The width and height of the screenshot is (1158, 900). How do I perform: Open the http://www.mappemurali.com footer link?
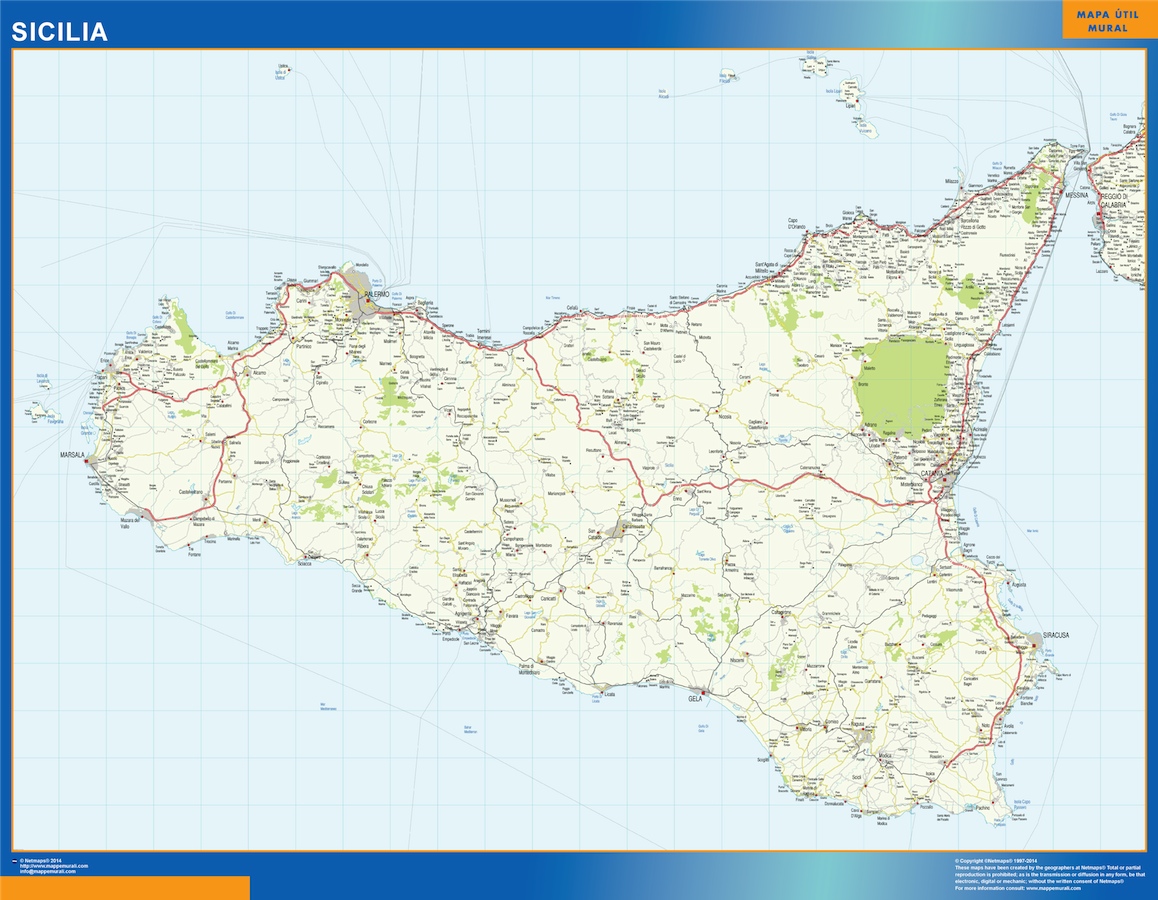pyautogui.click(x=54, y=866)
